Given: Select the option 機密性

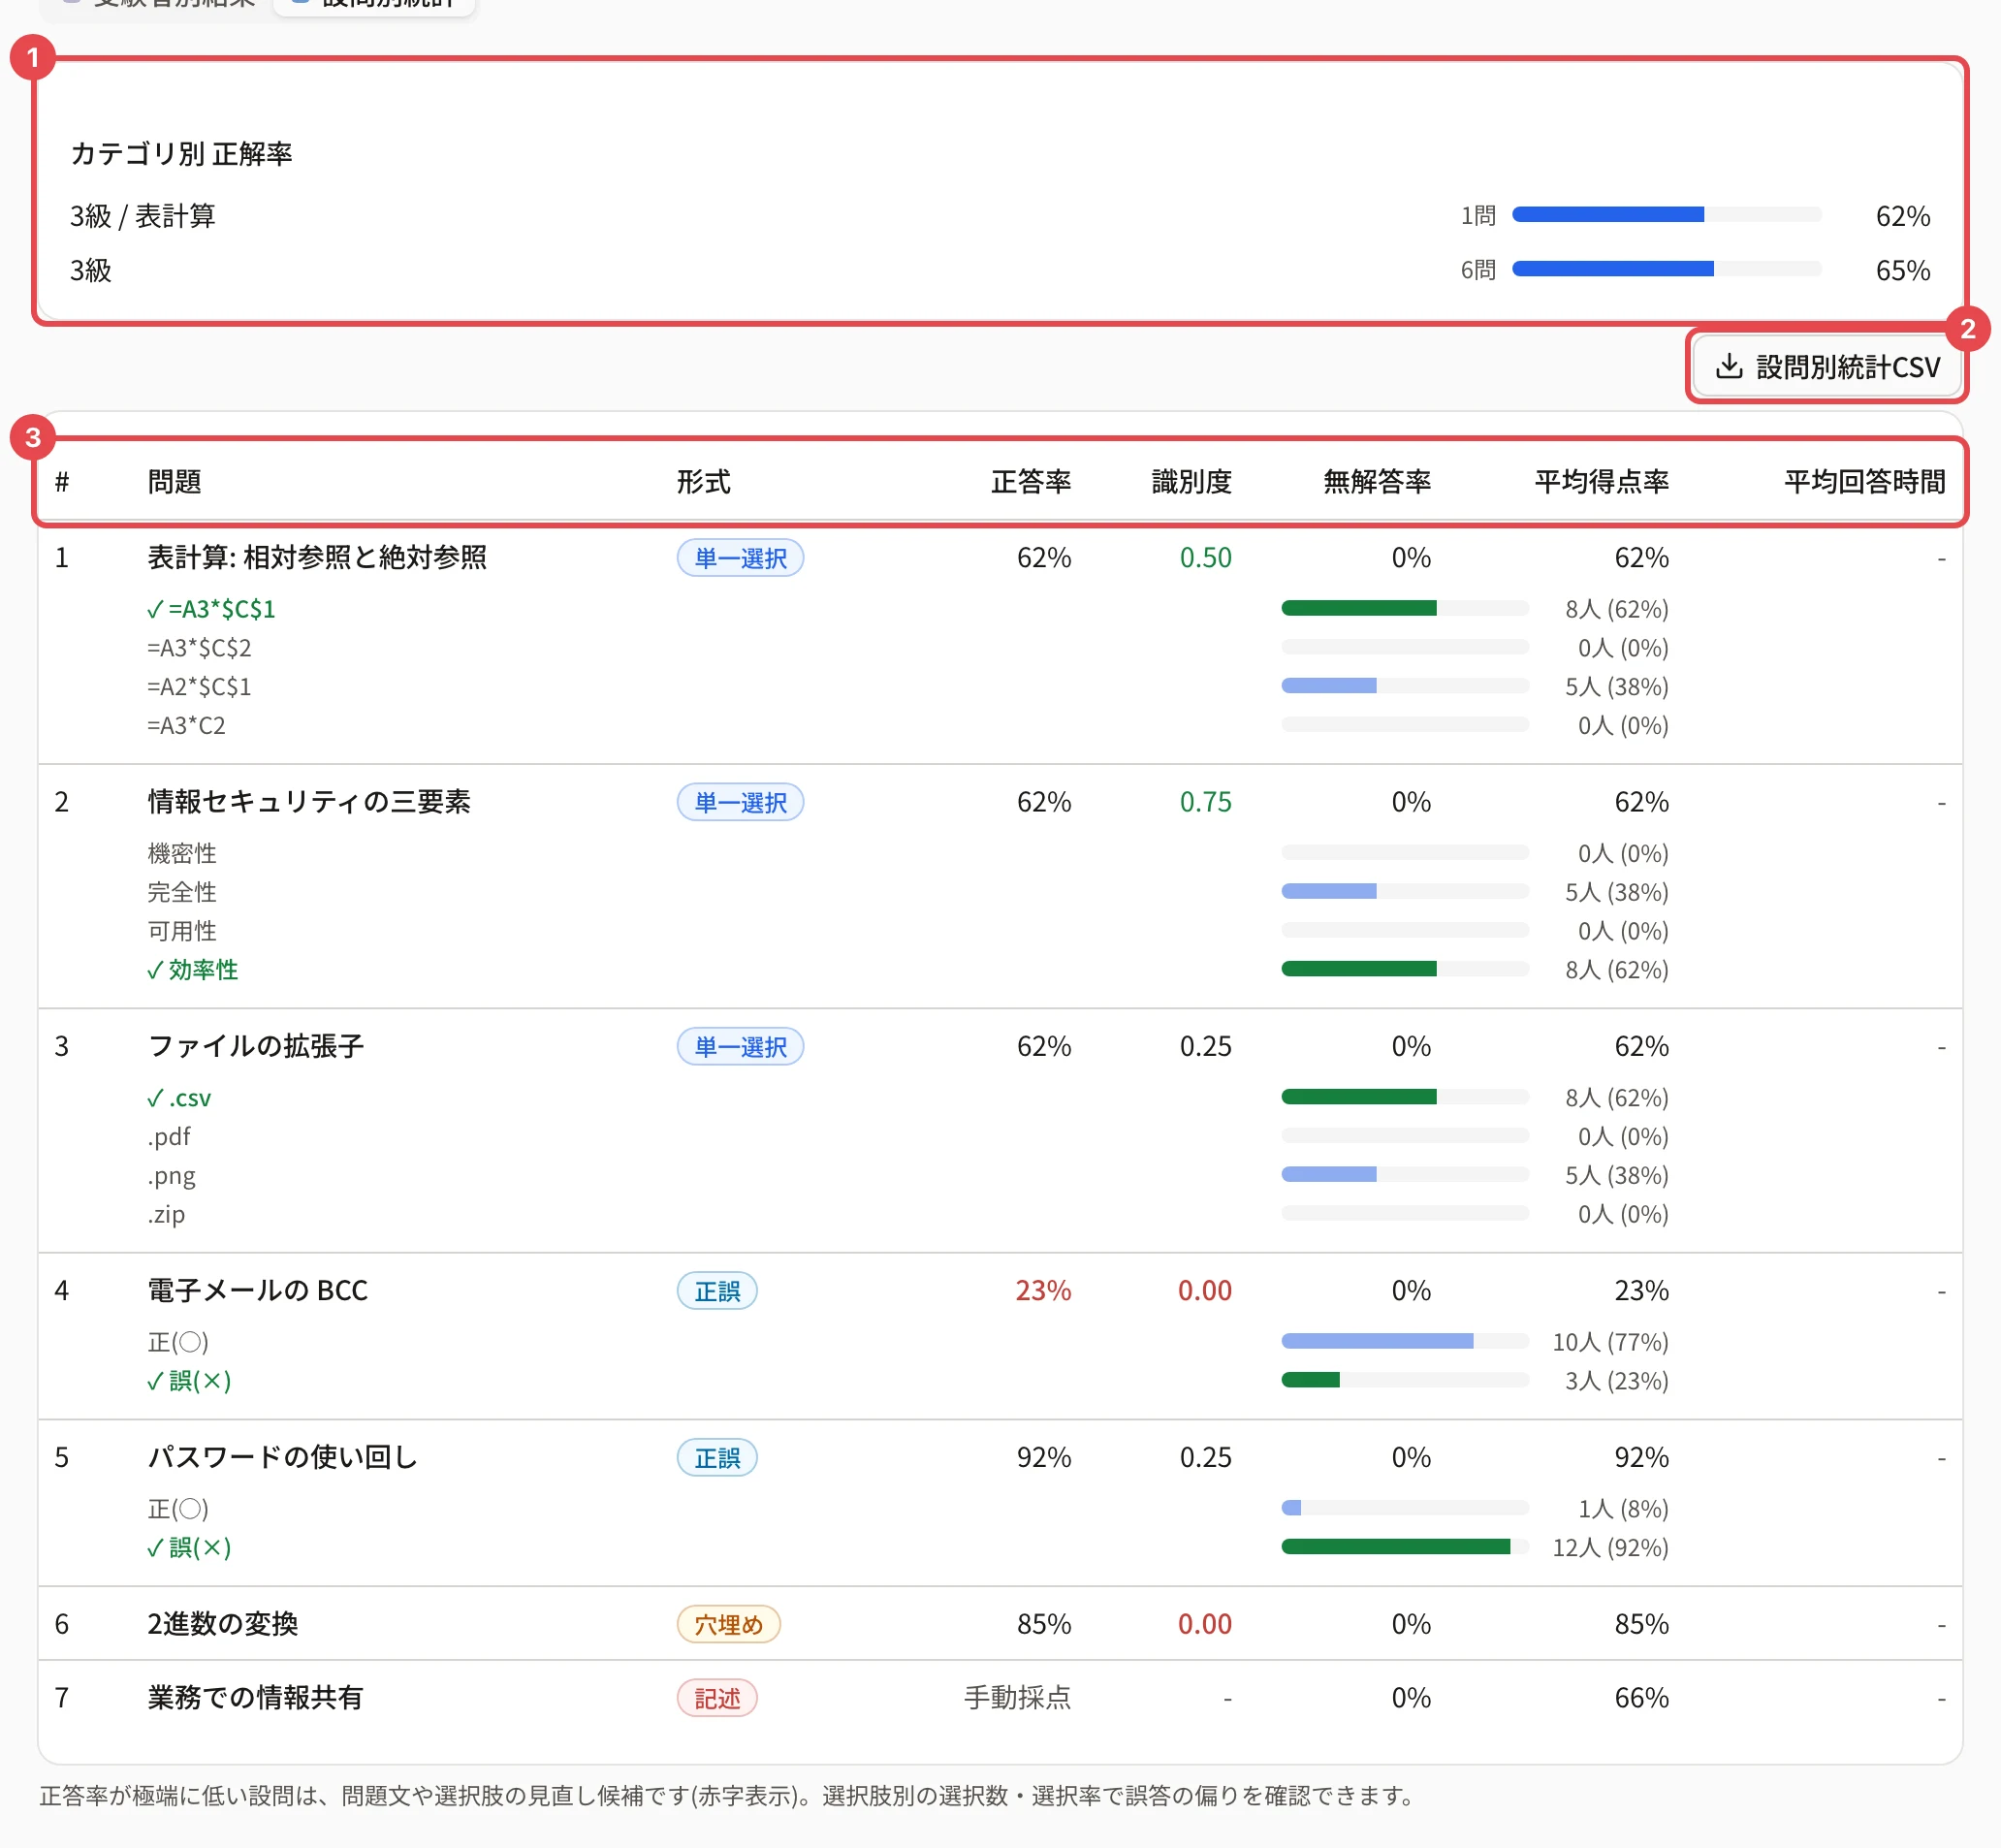Looking at the screenshot, I should [182, 853].
